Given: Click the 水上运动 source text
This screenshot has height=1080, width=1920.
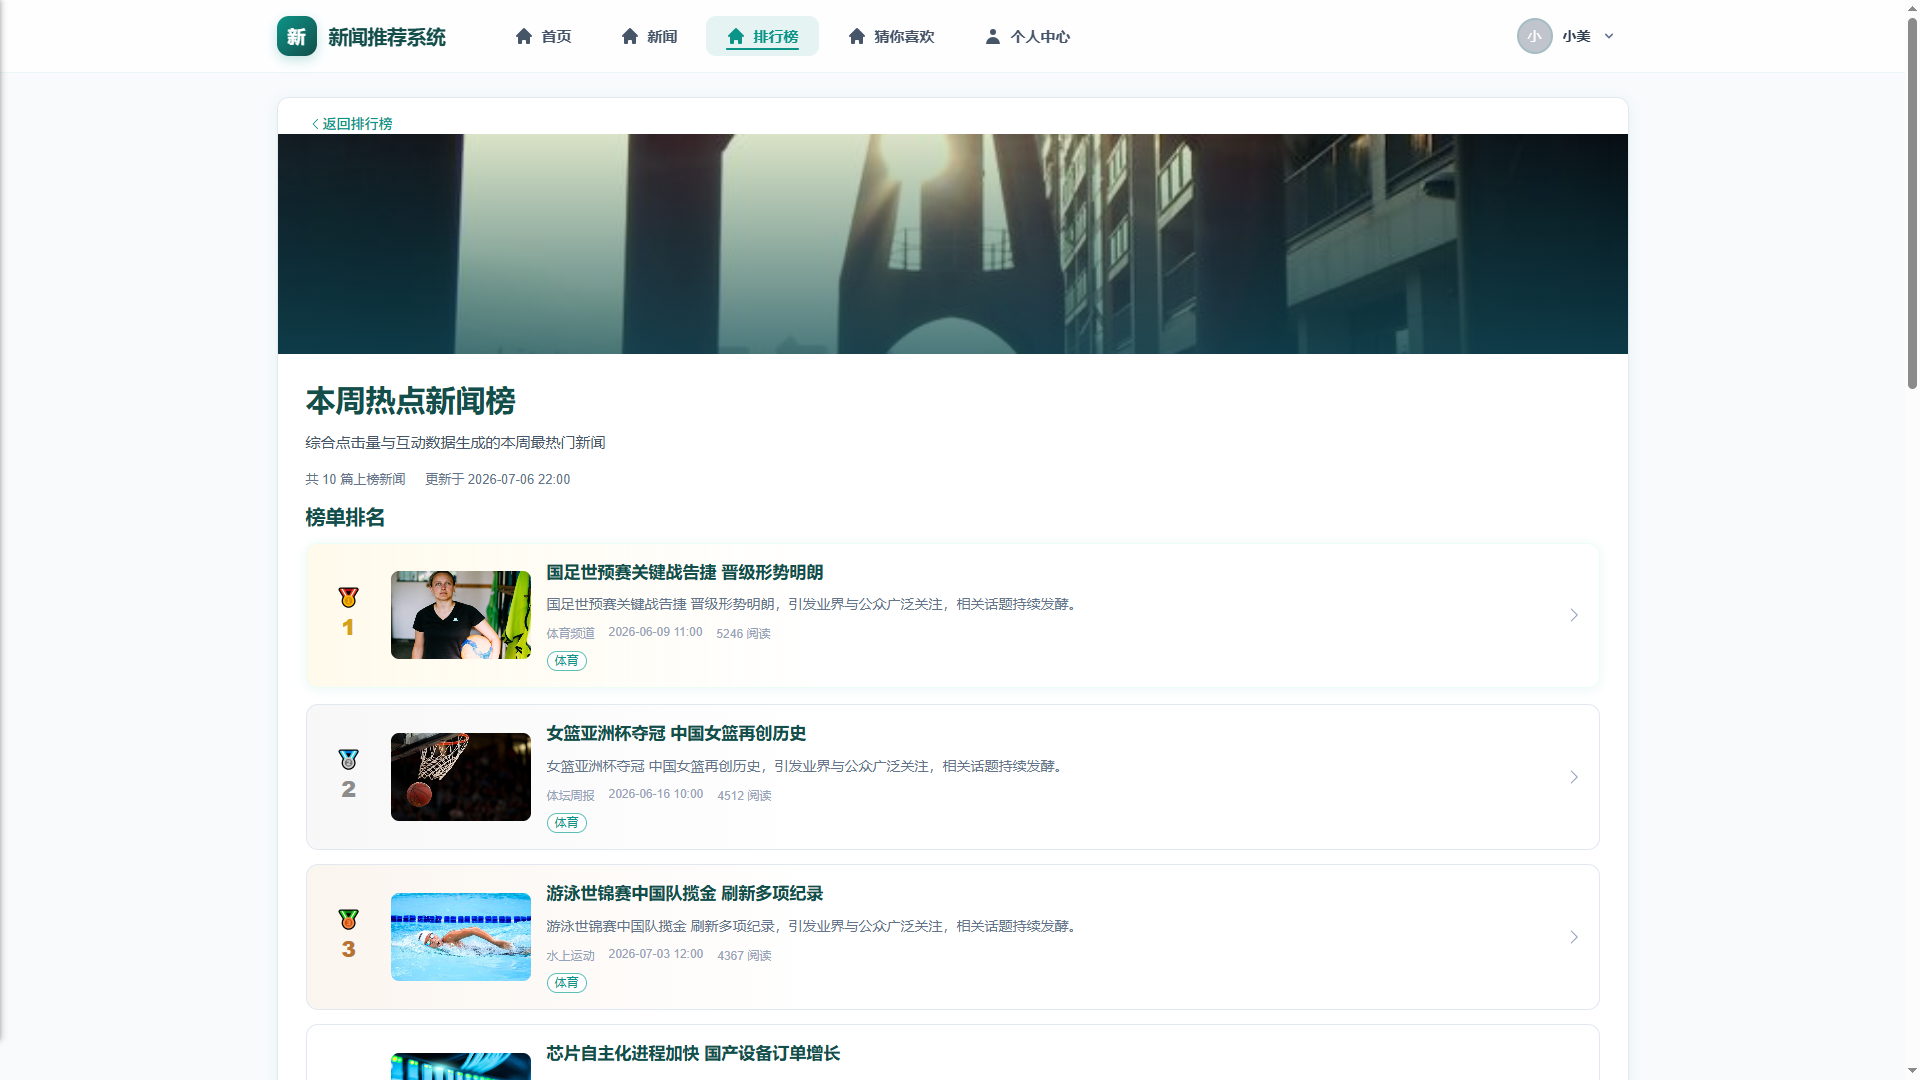Looking at the screenshot, I should coord(570,956).
